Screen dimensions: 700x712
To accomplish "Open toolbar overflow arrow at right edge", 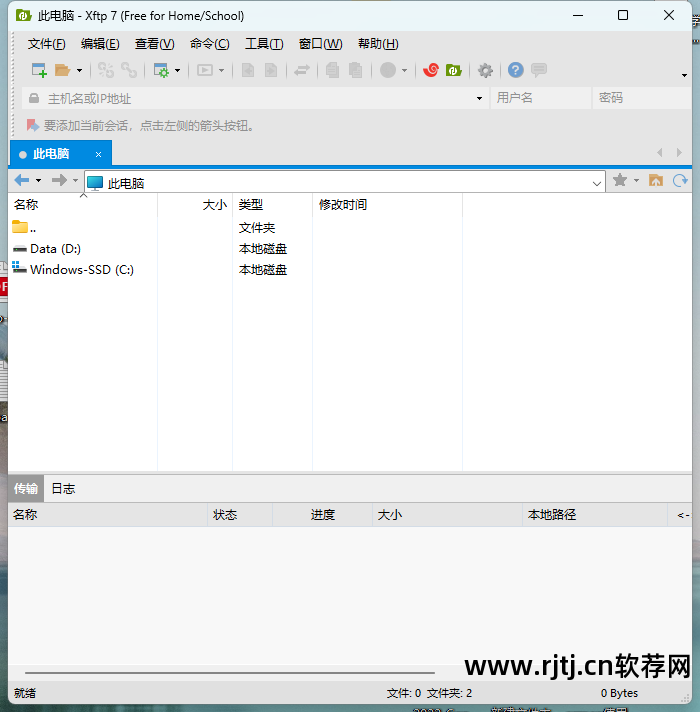I will coord(684,75).
